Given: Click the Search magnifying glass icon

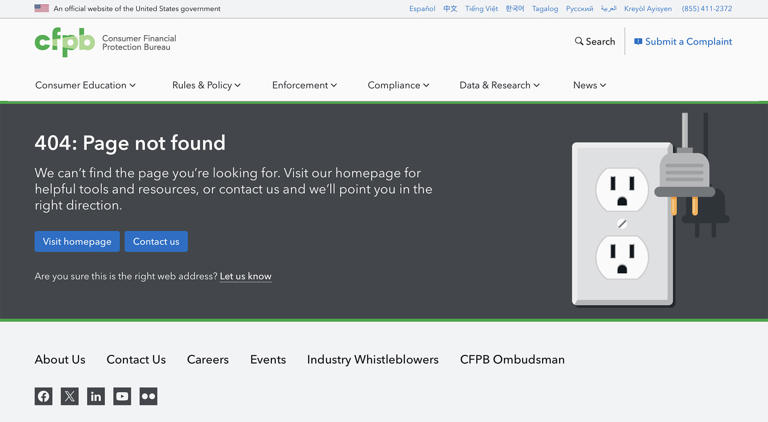Looking at the screenshot, I should (579, 42).
